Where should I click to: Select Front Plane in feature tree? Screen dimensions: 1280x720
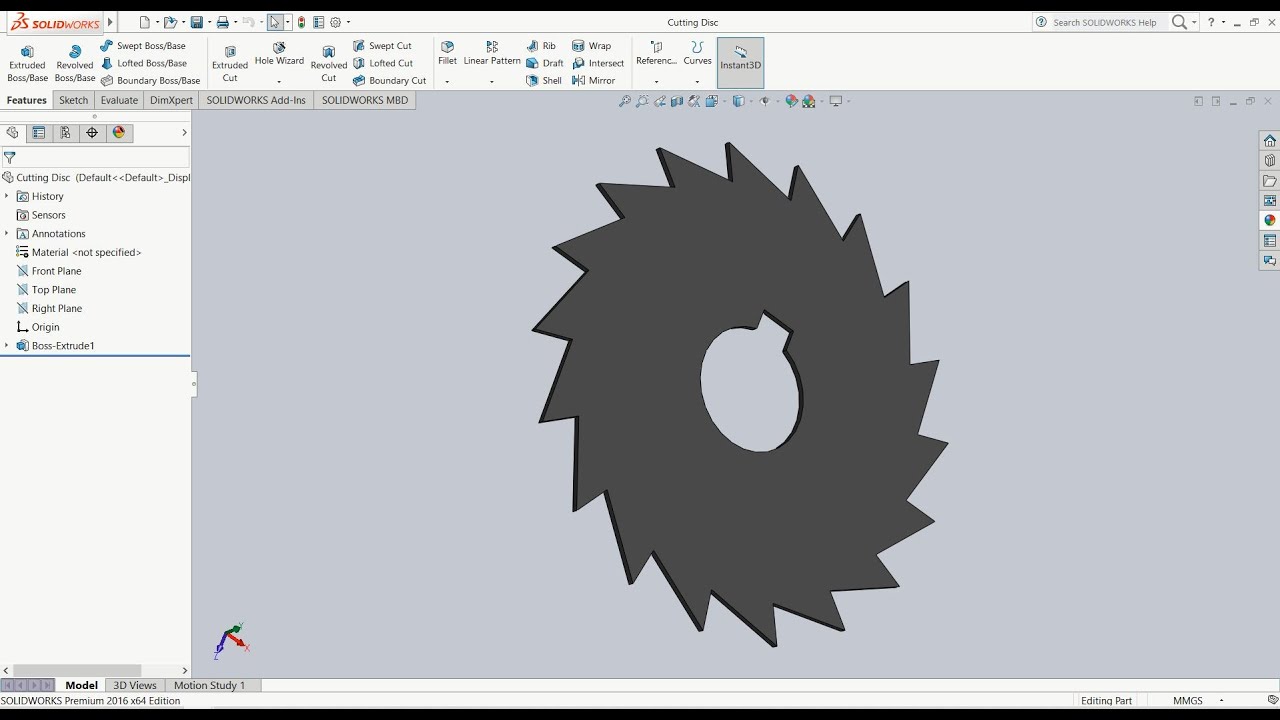[50, 271]
